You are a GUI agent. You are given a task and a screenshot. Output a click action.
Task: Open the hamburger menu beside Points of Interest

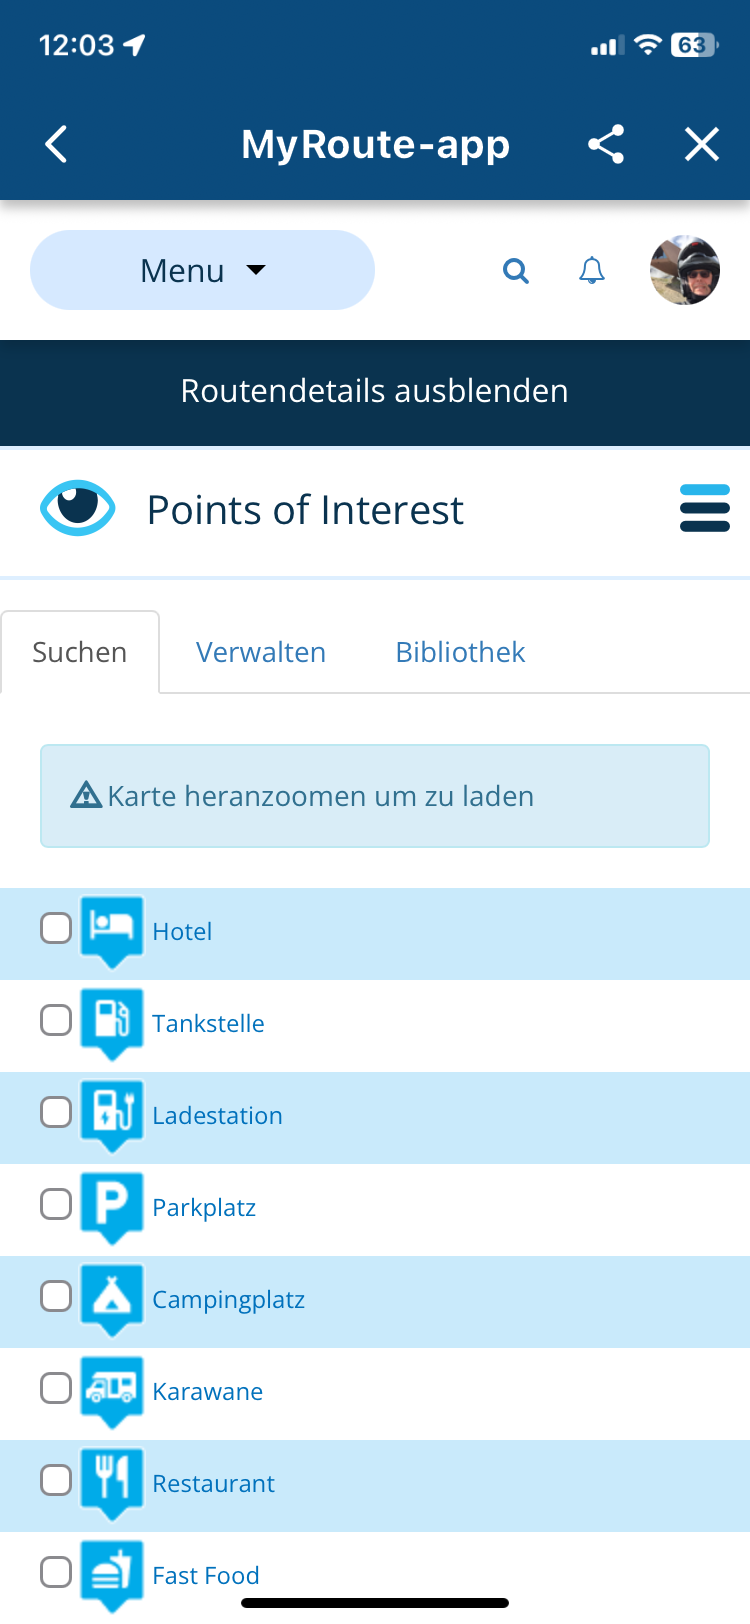tap(704, 509)
